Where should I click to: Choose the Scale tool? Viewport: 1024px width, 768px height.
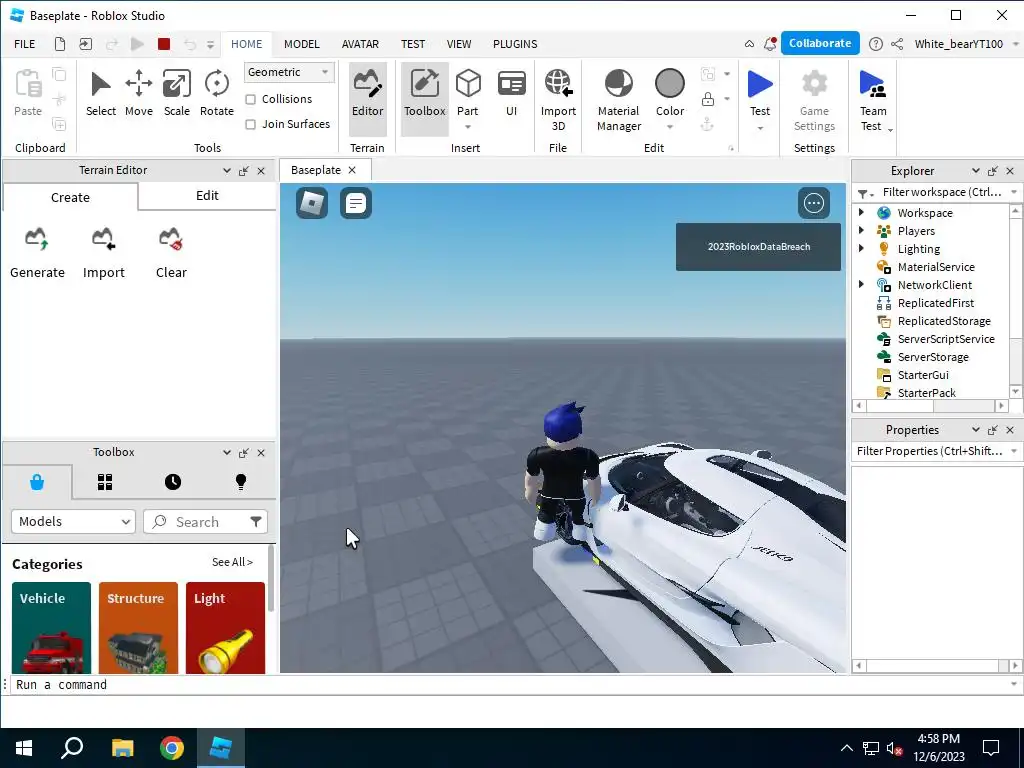(x=176, y=95)
